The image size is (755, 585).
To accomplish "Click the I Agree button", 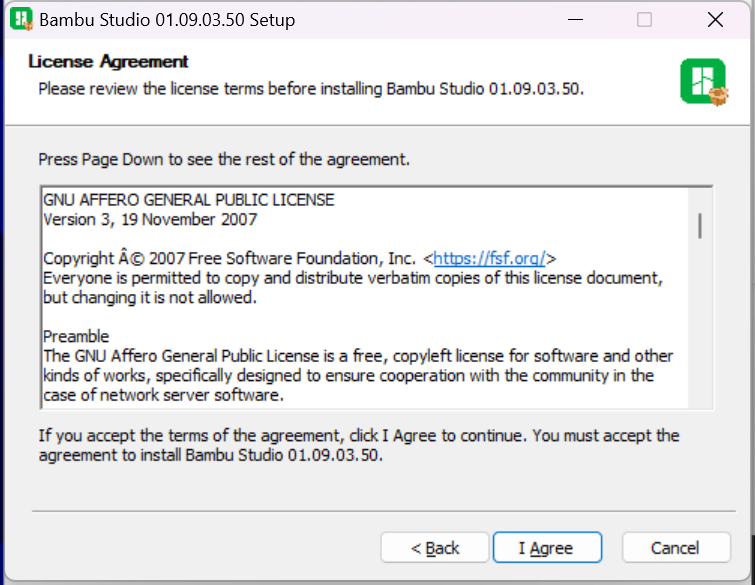I will tap(547, 547).
